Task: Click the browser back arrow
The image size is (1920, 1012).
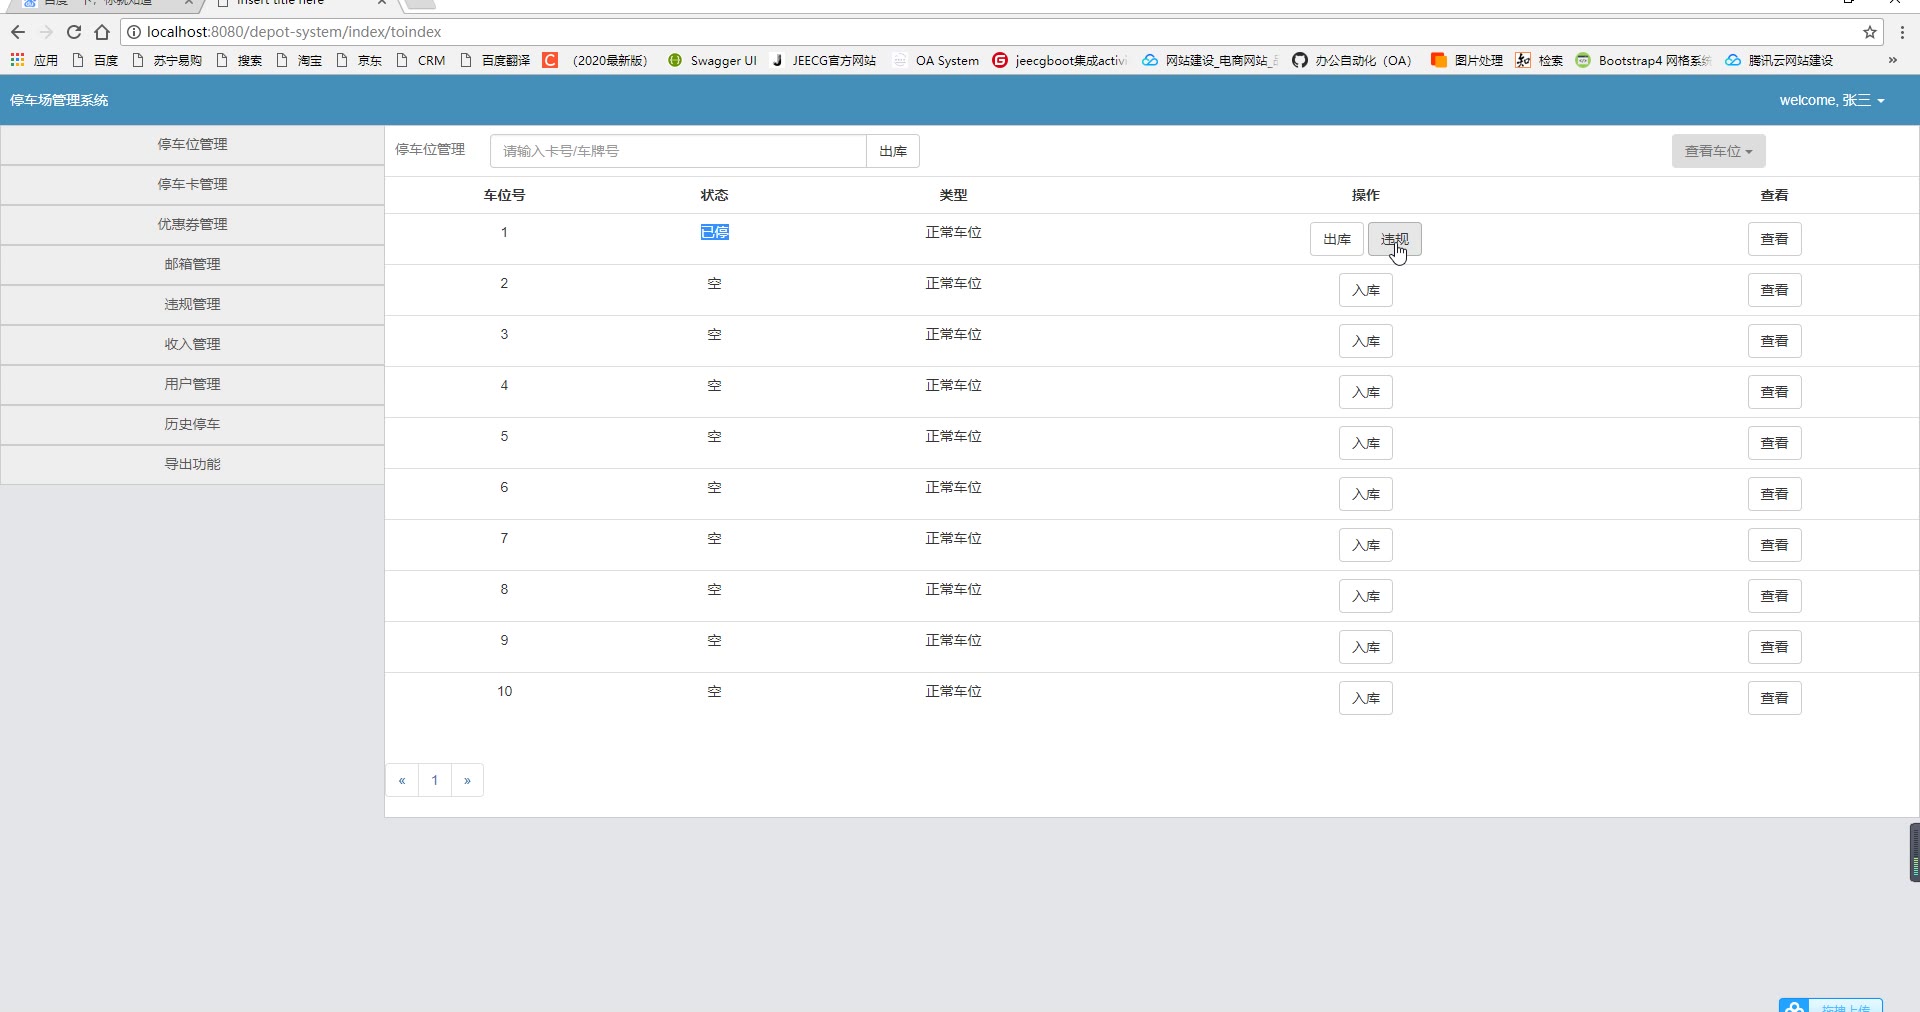Action: tap(18, 32)
